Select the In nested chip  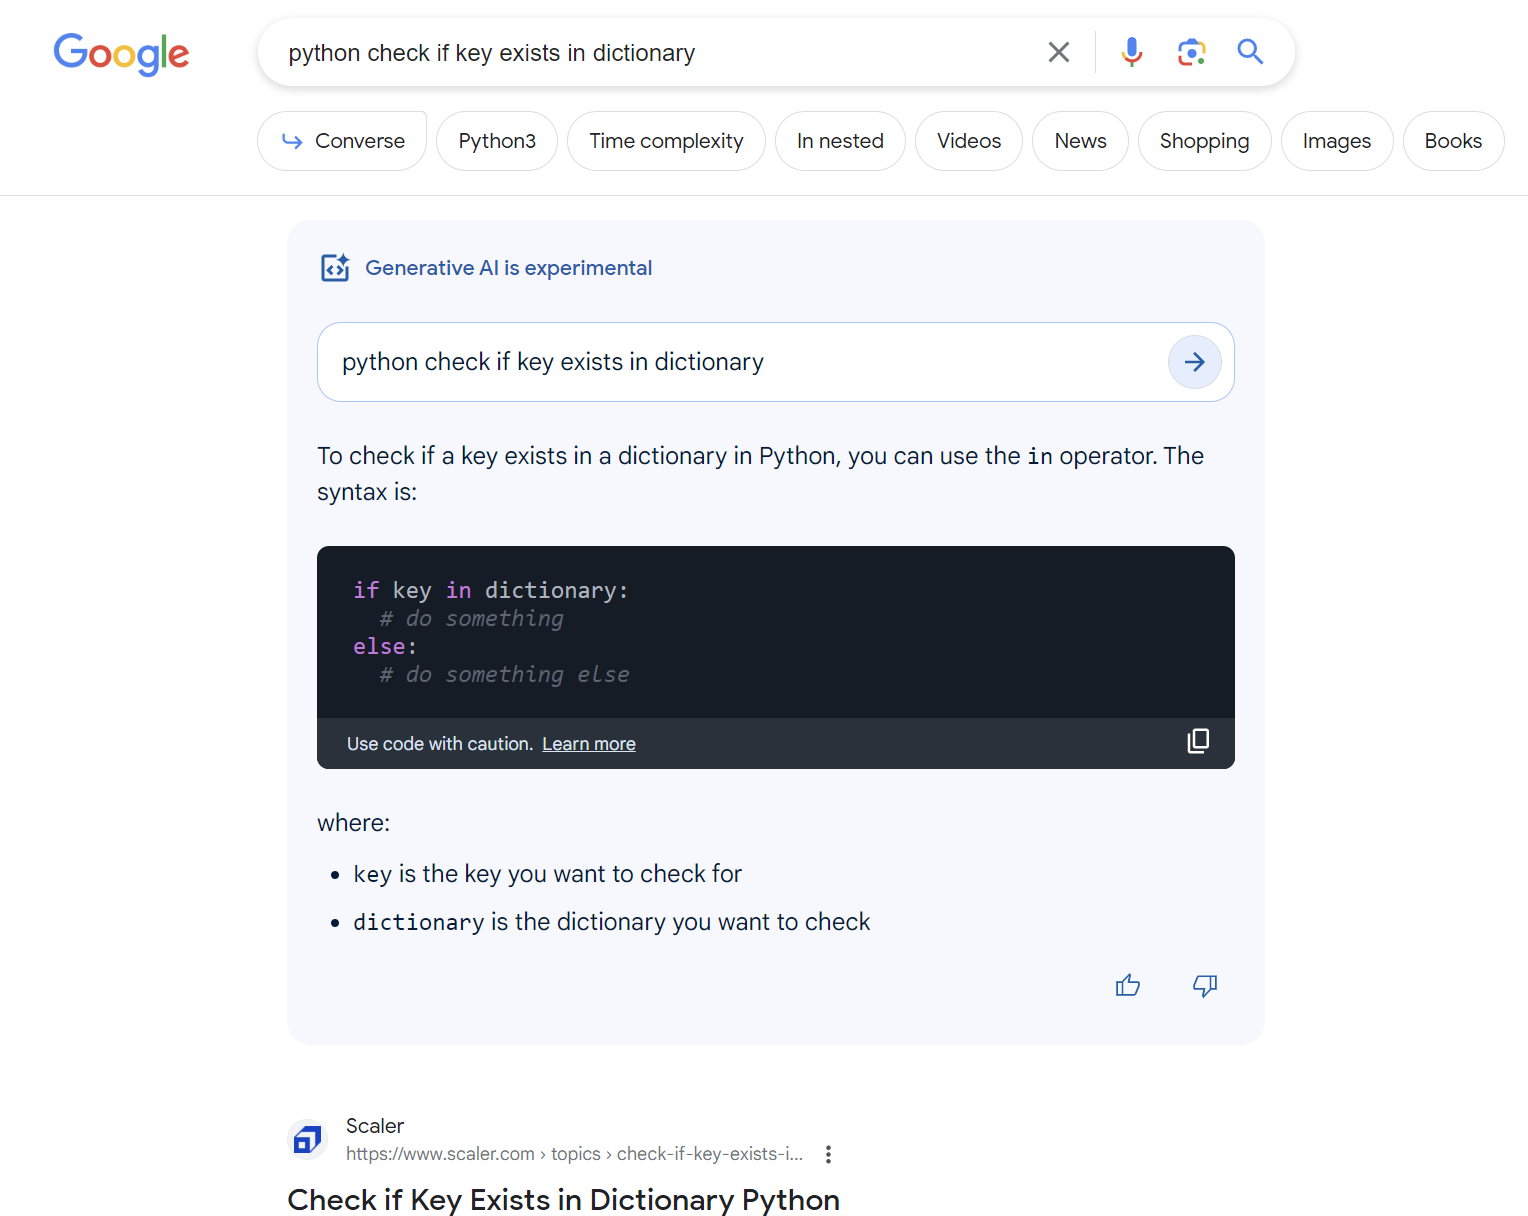840,141
